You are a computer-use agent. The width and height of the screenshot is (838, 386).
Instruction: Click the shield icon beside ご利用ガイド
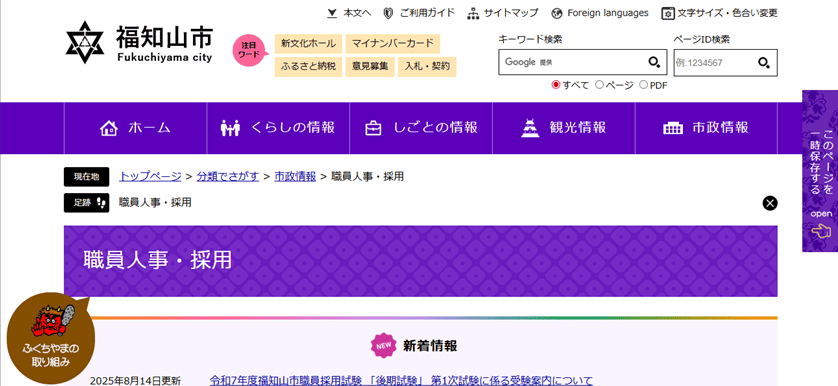click(x=389, y=13)
